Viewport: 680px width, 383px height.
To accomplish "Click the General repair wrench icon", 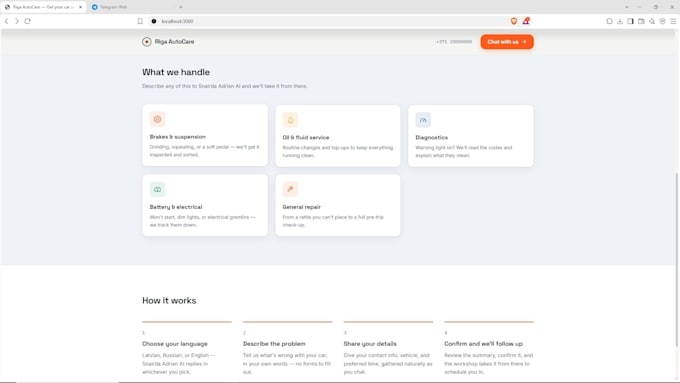I will (x=291, y=189).
